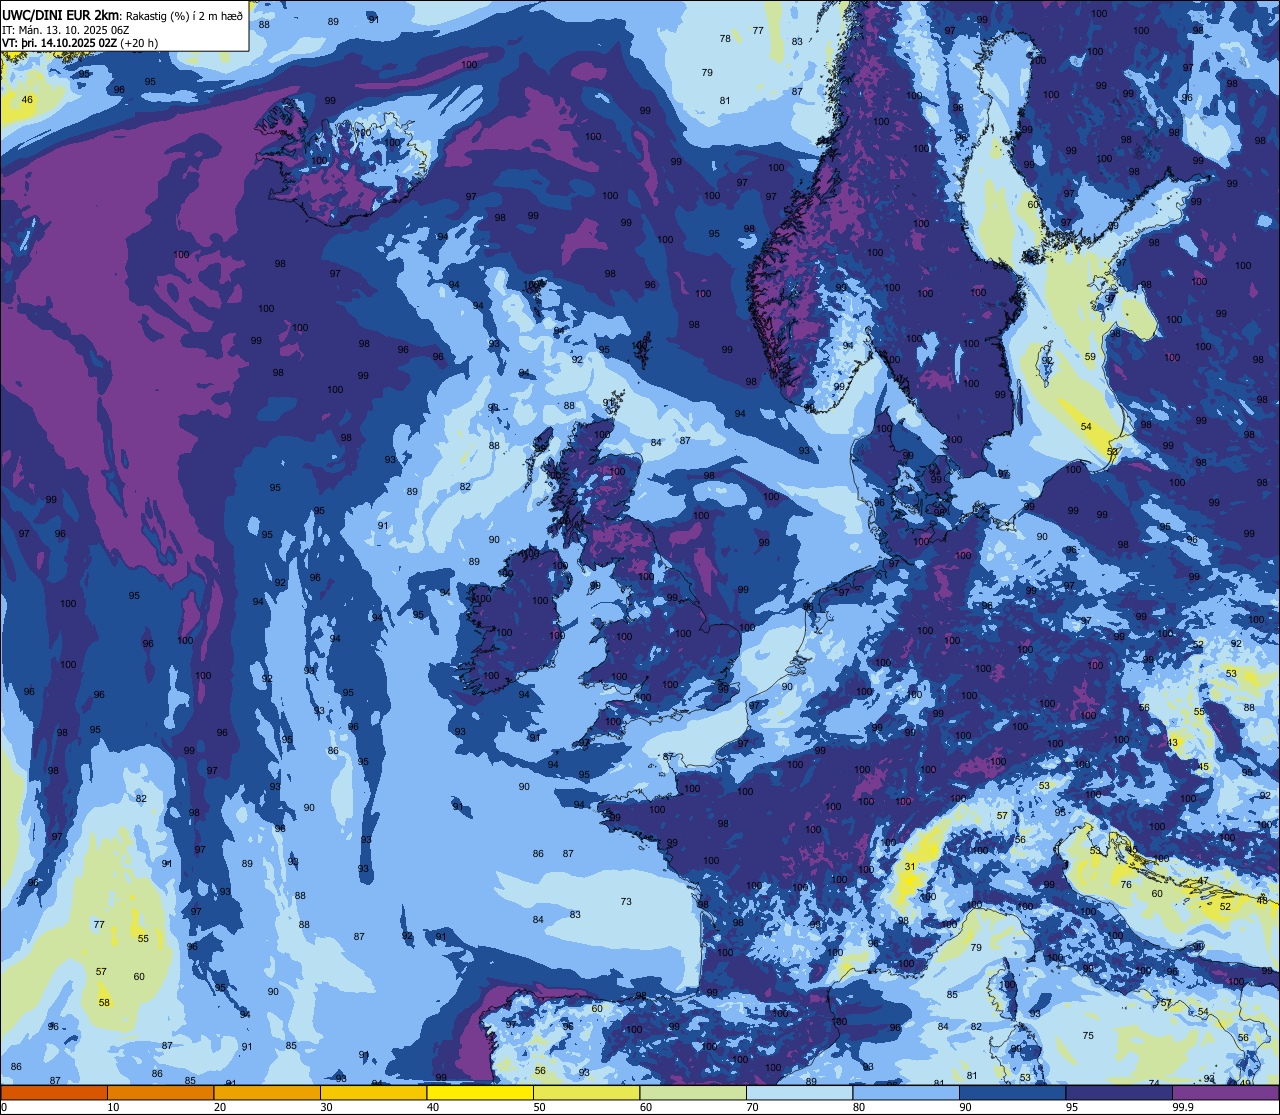Image resolution: width=1280 pixels, height=1115 pixels.
Task: Click the Rakastig (%) í 2 m hæð label
Action: tap(182, 15)
